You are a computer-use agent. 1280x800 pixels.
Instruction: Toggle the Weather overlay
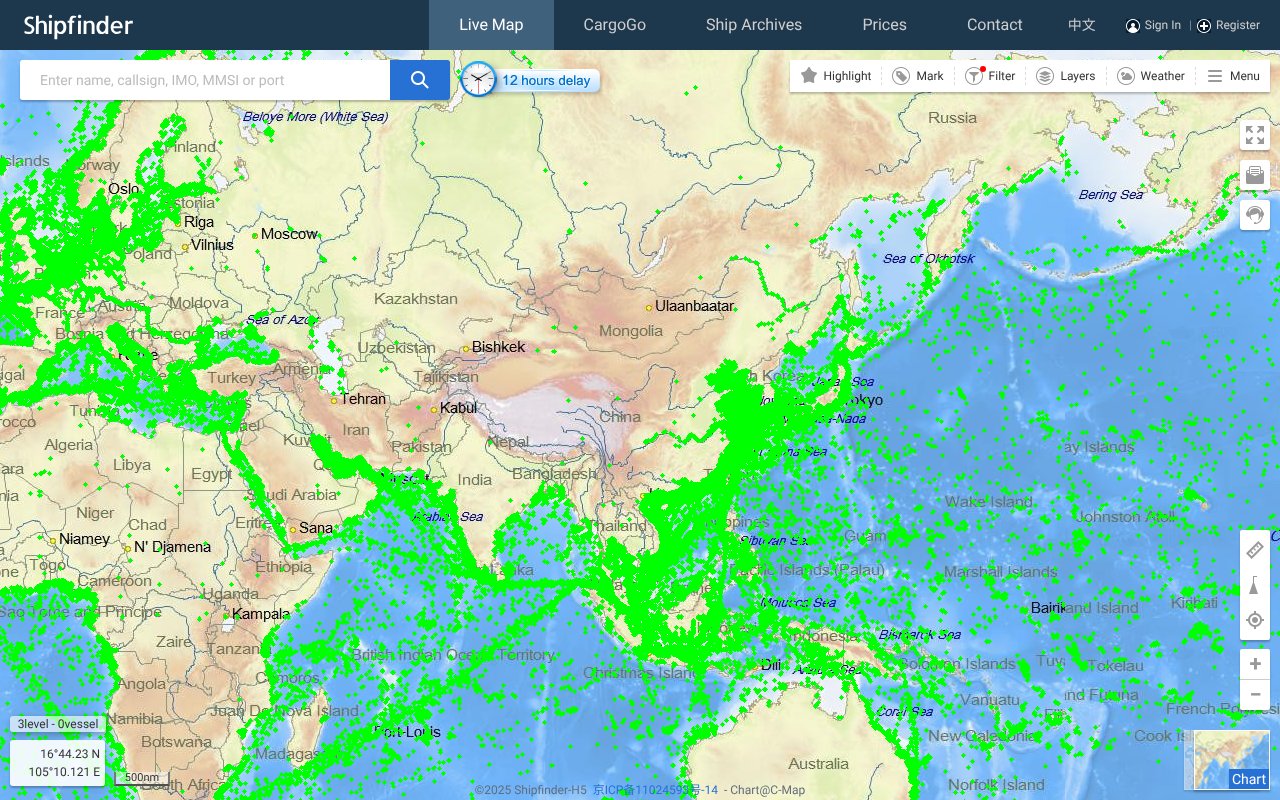pos(1151,75)
